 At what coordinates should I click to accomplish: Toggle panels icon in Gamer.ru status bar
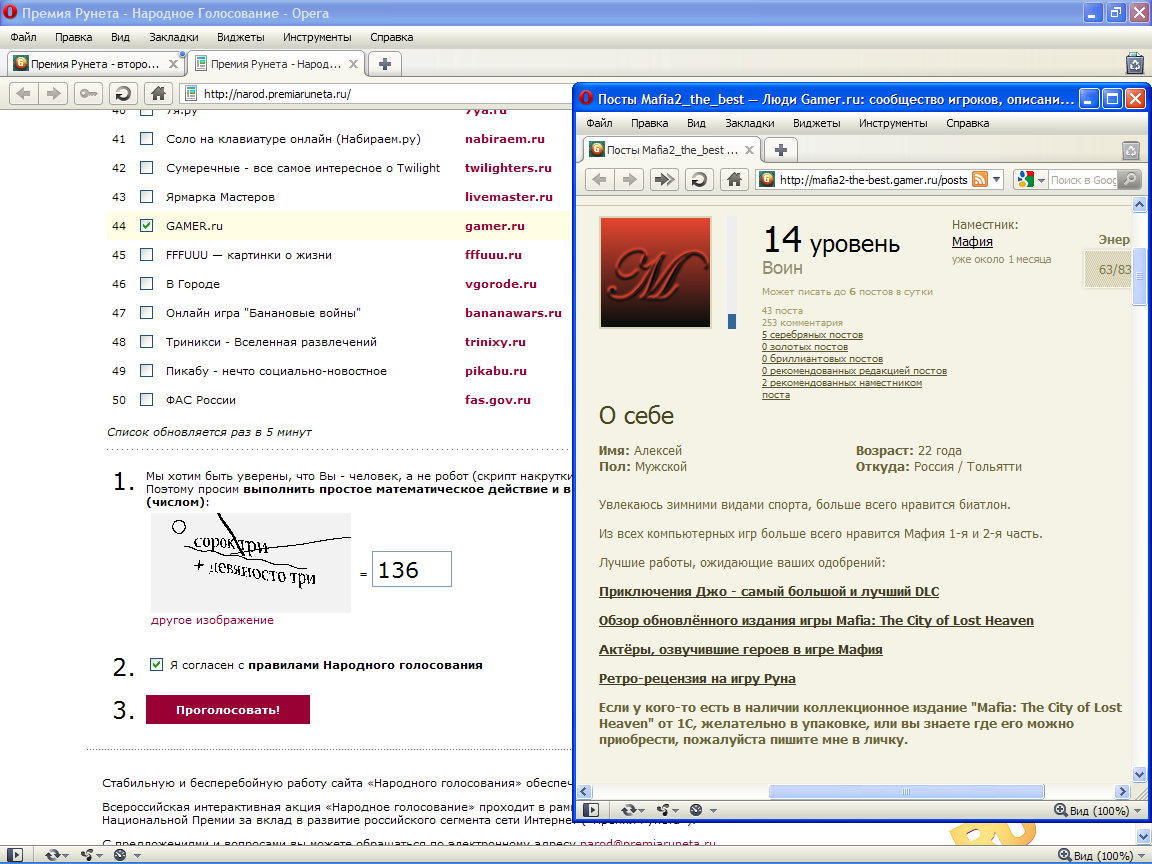point(591,810)
